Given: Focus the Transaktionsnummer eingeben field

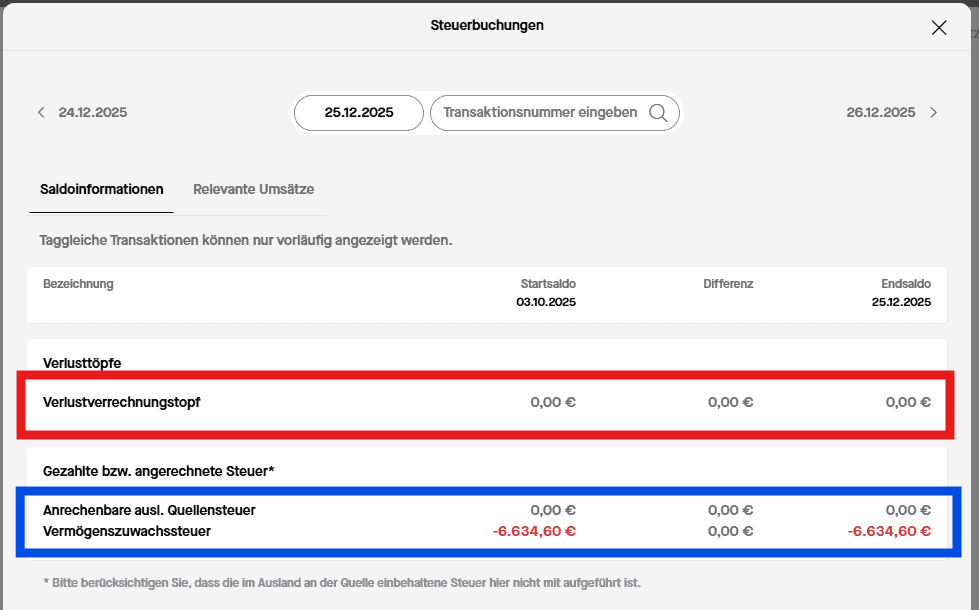Looking at the screenshot, I should pos(540,113).
